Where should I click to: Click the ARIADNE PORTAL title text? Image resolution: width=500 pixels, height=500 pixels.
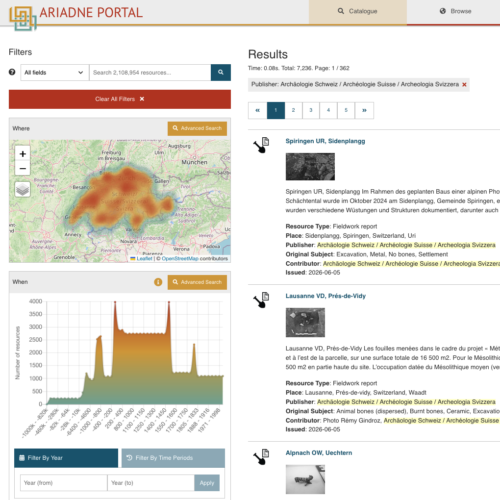[91, 13]
